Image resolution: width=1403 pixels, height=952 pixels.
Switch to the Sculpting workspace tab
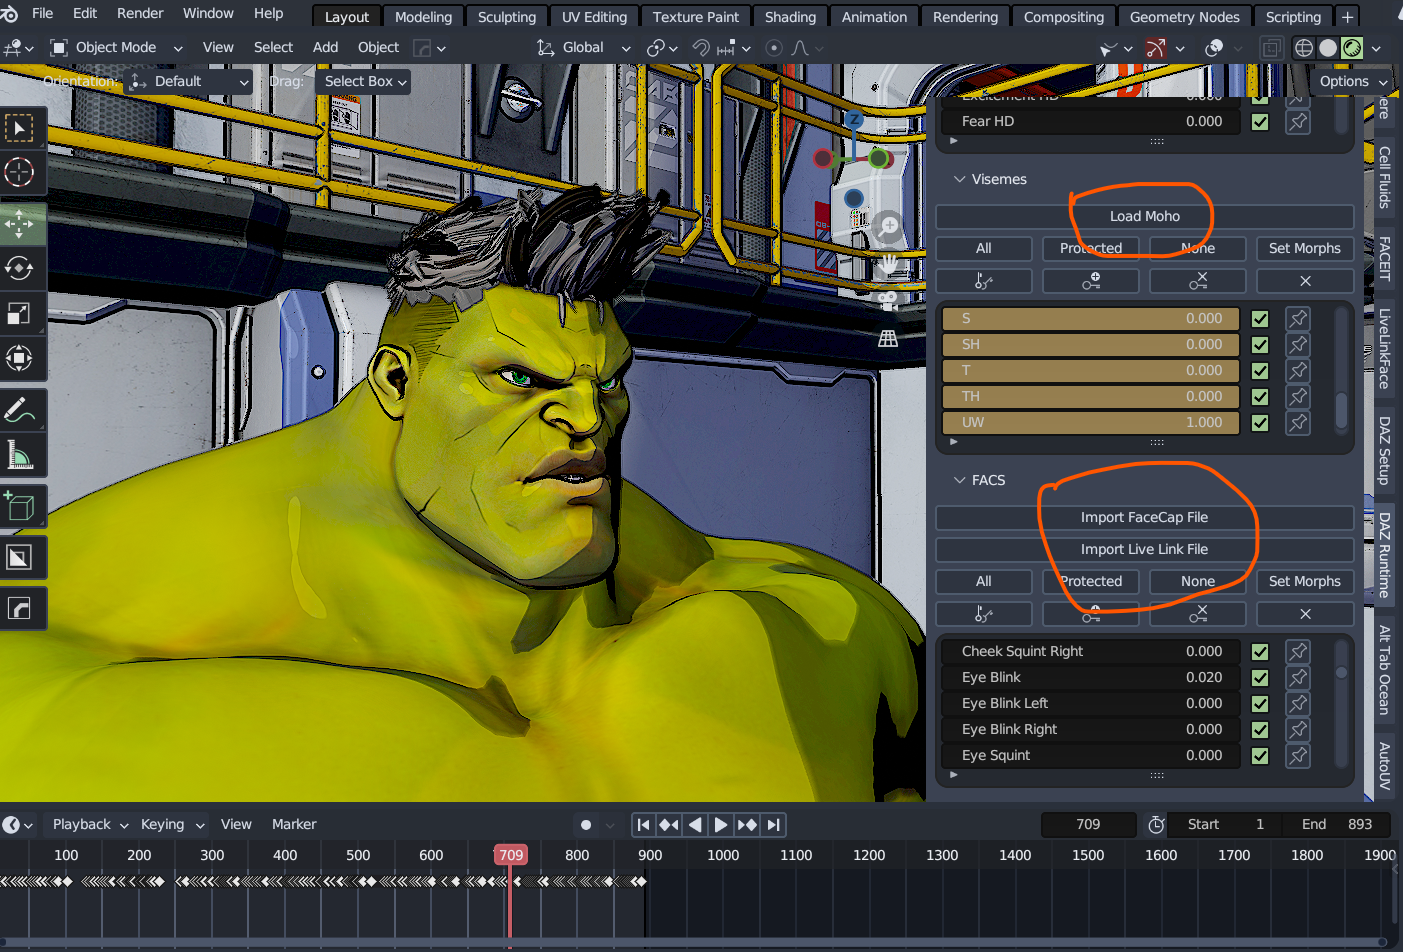click(507, 17)
